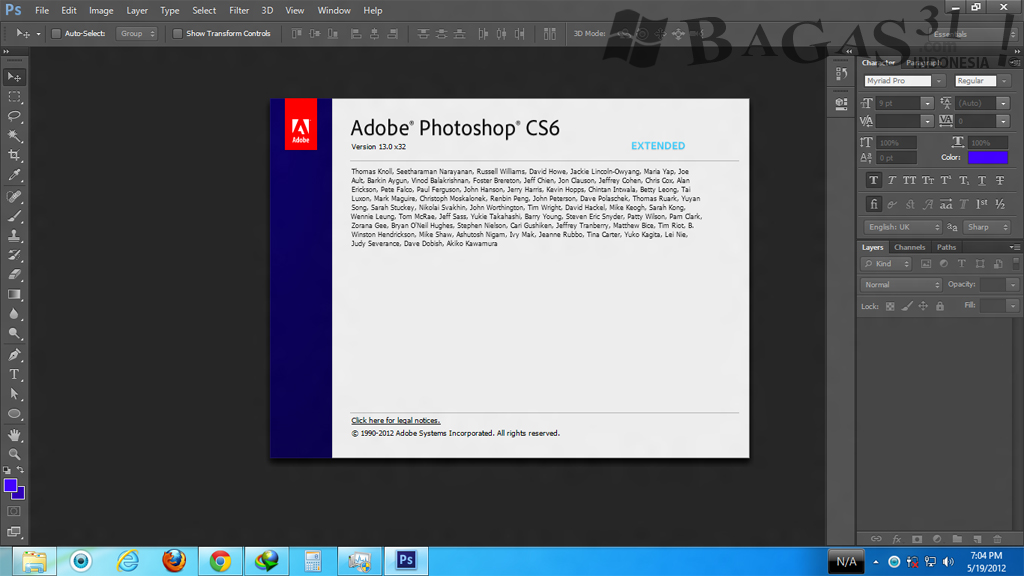
Task: Select the Dodge tool
Action: coord(14,334)
